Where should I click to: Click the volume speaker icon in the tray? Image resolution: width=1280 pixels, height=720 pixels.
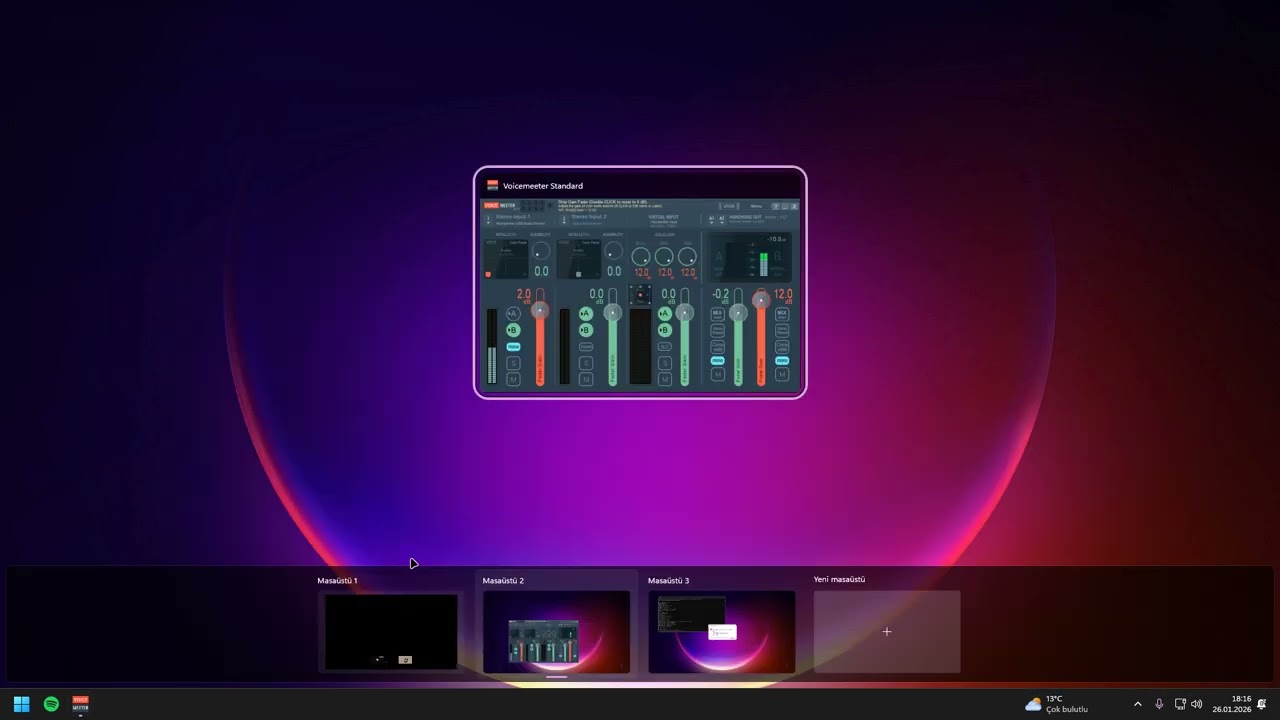(1197, 704)
